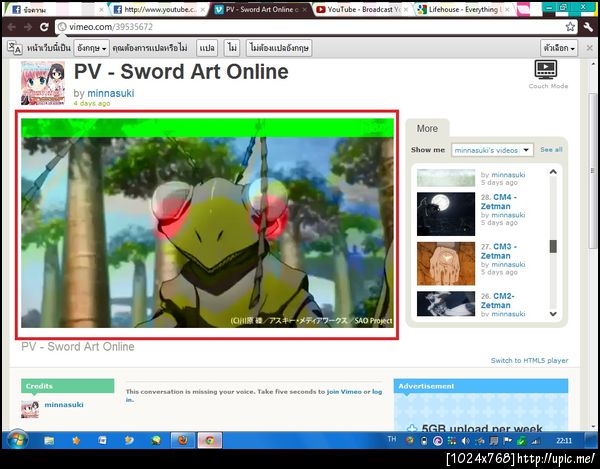Image resolution: width=600 pixels, height=469 pixels.
Task: Click the browser forward arrow
Action: 28,27
